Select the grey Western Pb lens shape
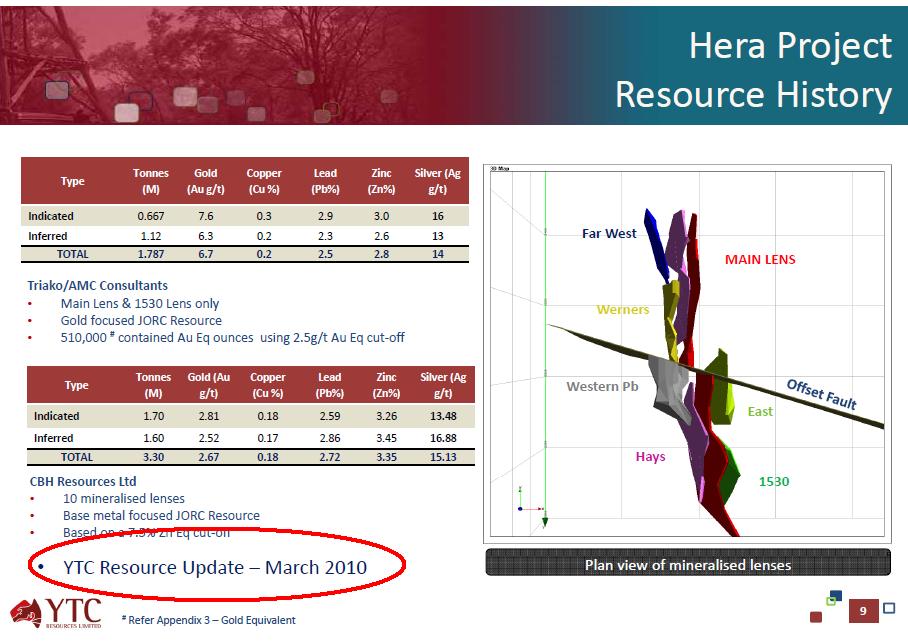 click(668, 385)
